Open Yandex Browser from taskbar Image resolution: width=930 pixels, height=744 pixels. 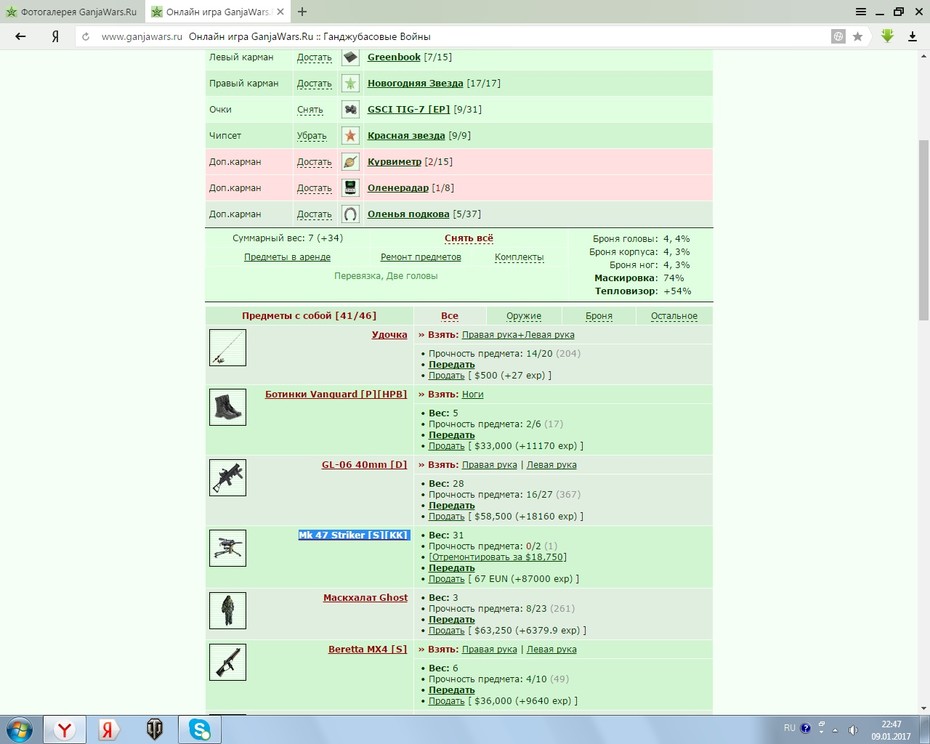point(65,729)
